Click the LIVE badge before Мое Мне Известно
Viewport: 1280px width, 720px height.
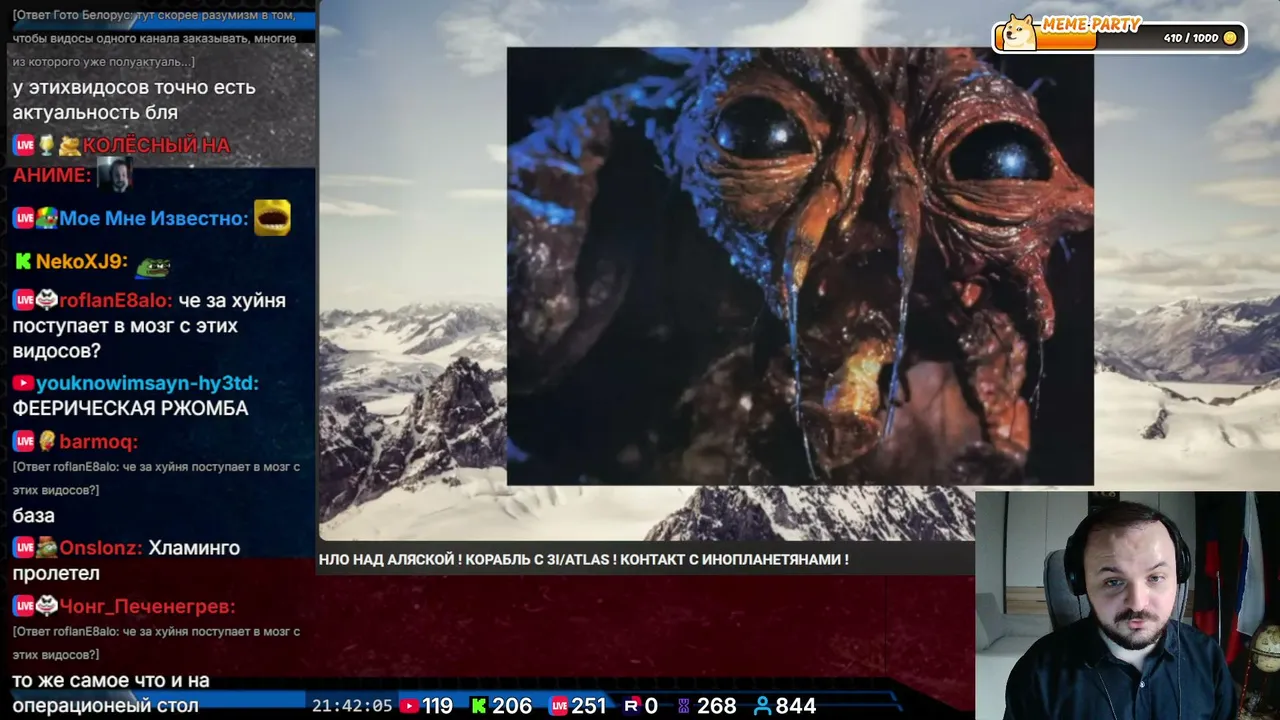click(x=24, y=218)
